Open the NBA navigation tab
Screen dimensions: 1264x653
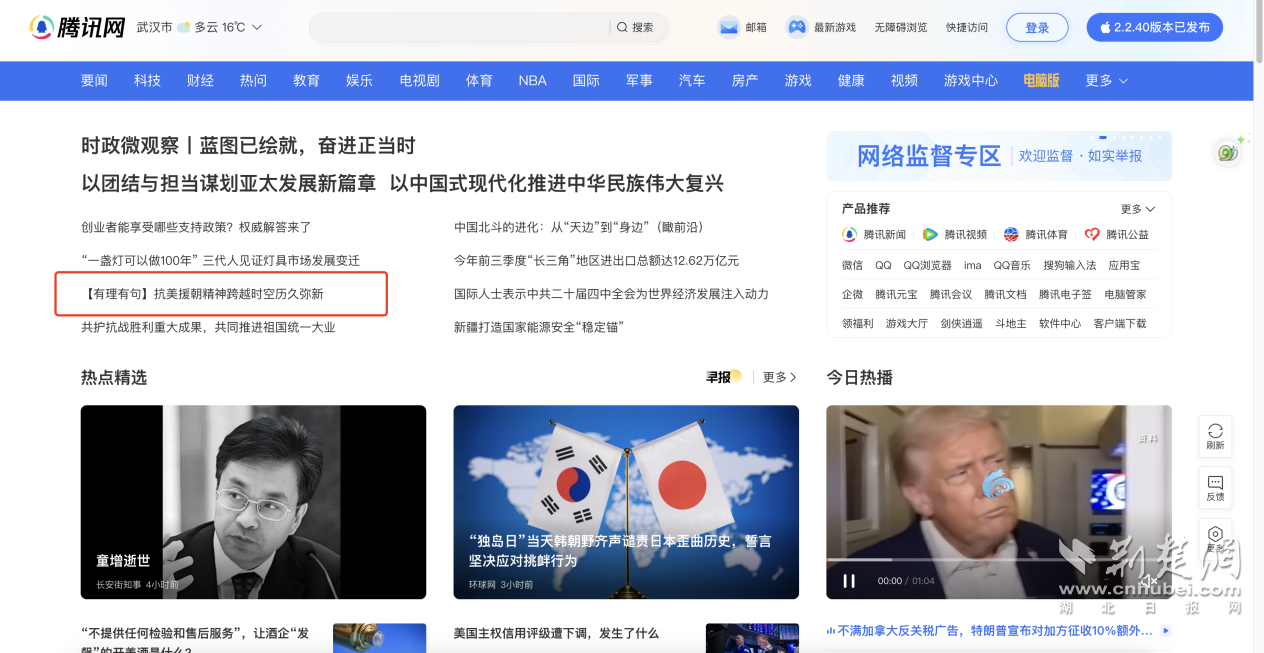532,80
